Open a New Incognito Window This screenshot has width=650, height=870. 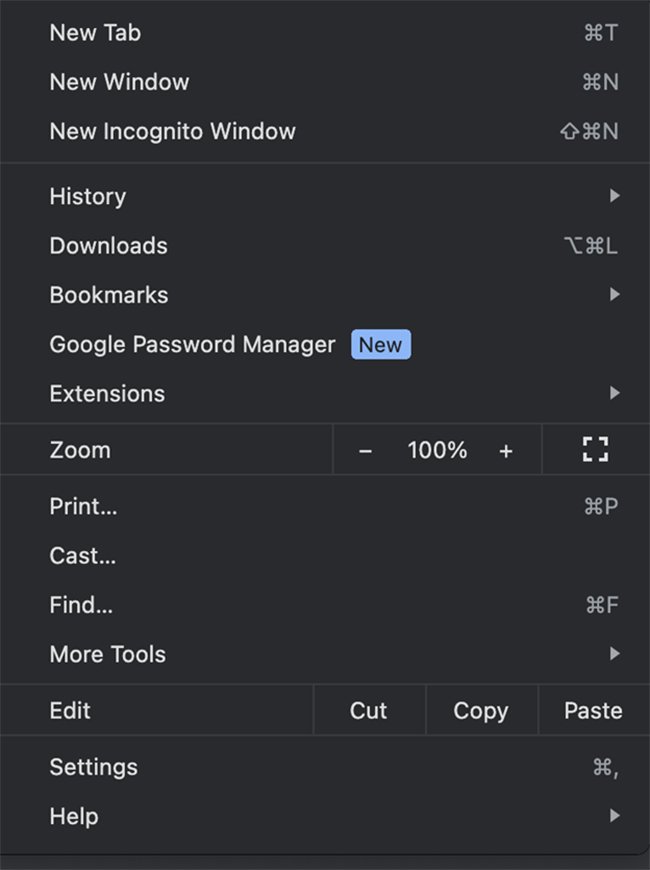click(x=172, y=131)
